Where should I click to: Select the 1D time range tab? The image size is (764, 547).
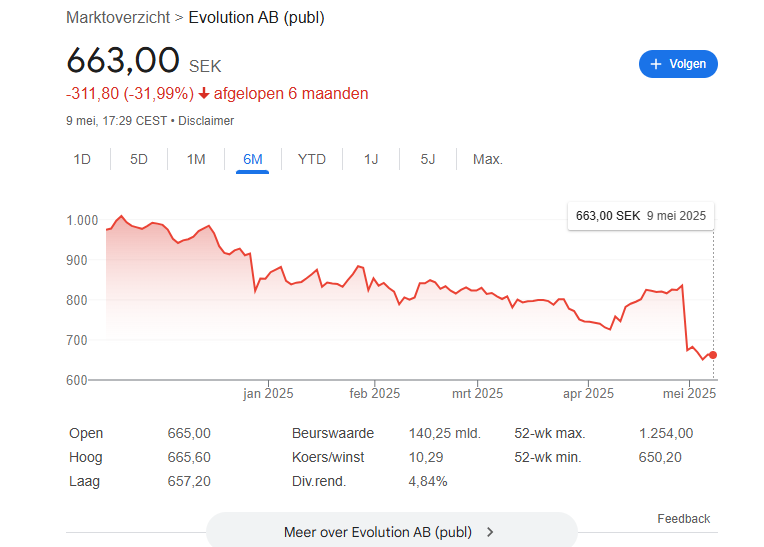(x=82, y=159)
